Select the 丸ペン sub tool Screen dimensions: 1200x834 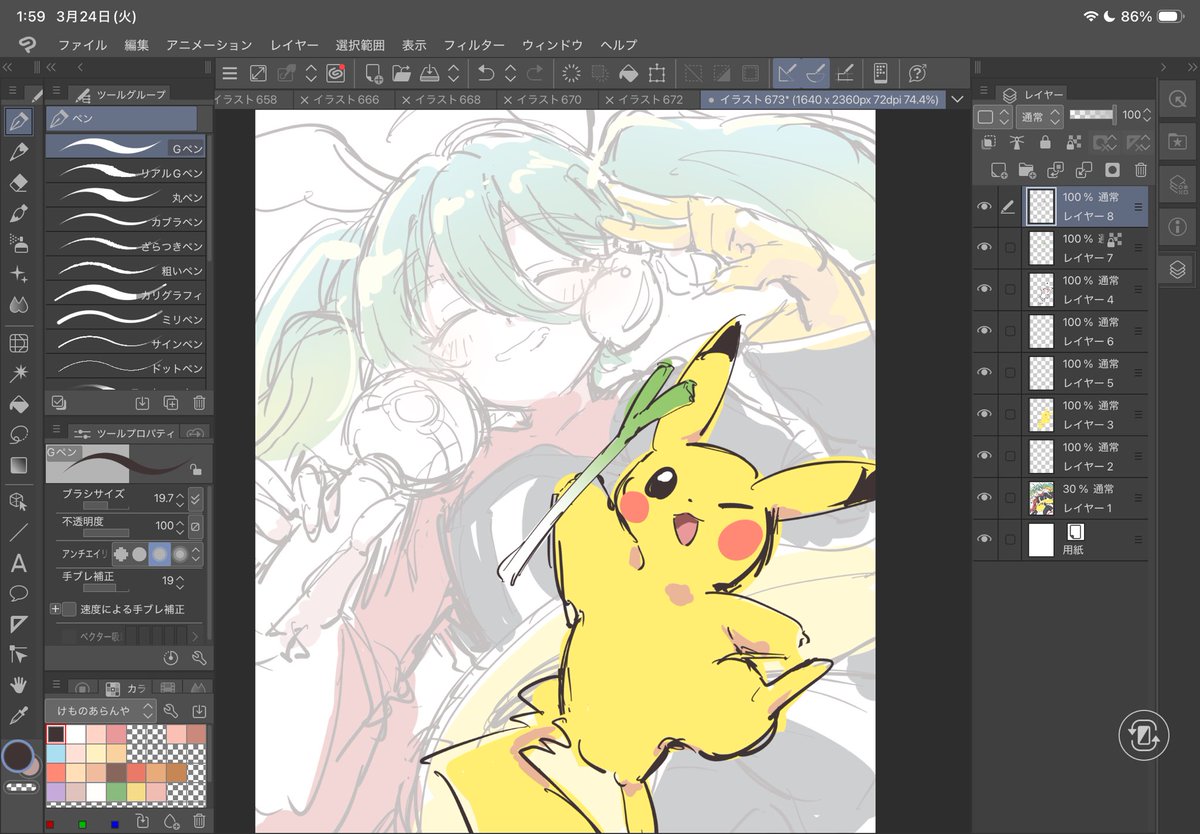(126, 196)
